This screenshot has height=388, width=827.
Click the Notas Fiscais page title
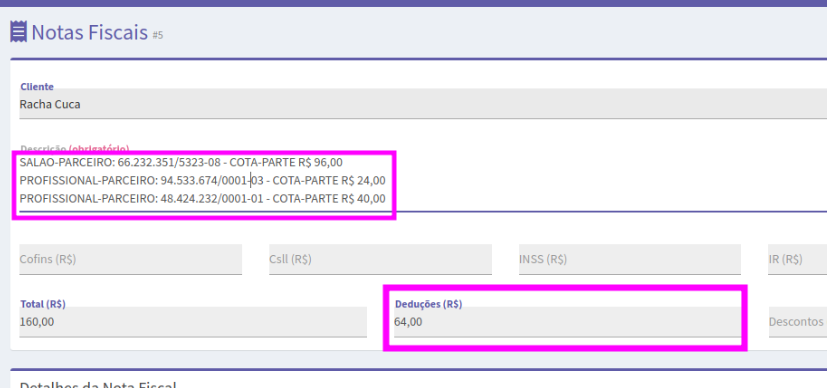click(x=90, y=32)
